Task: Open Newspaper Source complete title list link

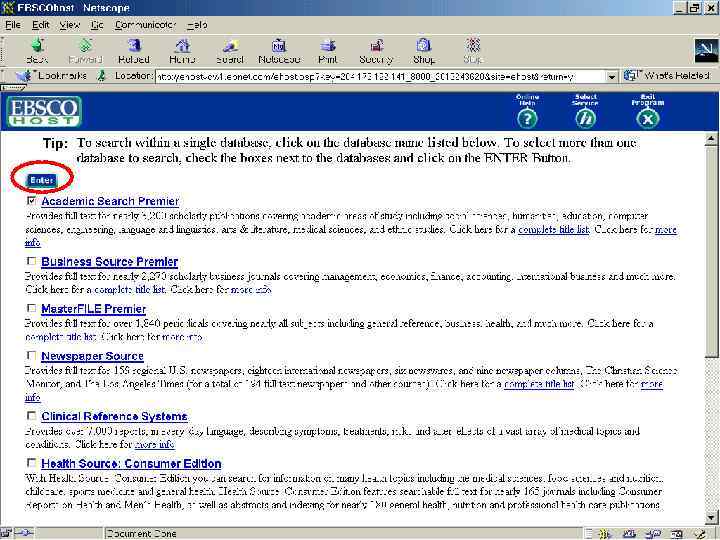Action: click(539, 384)
